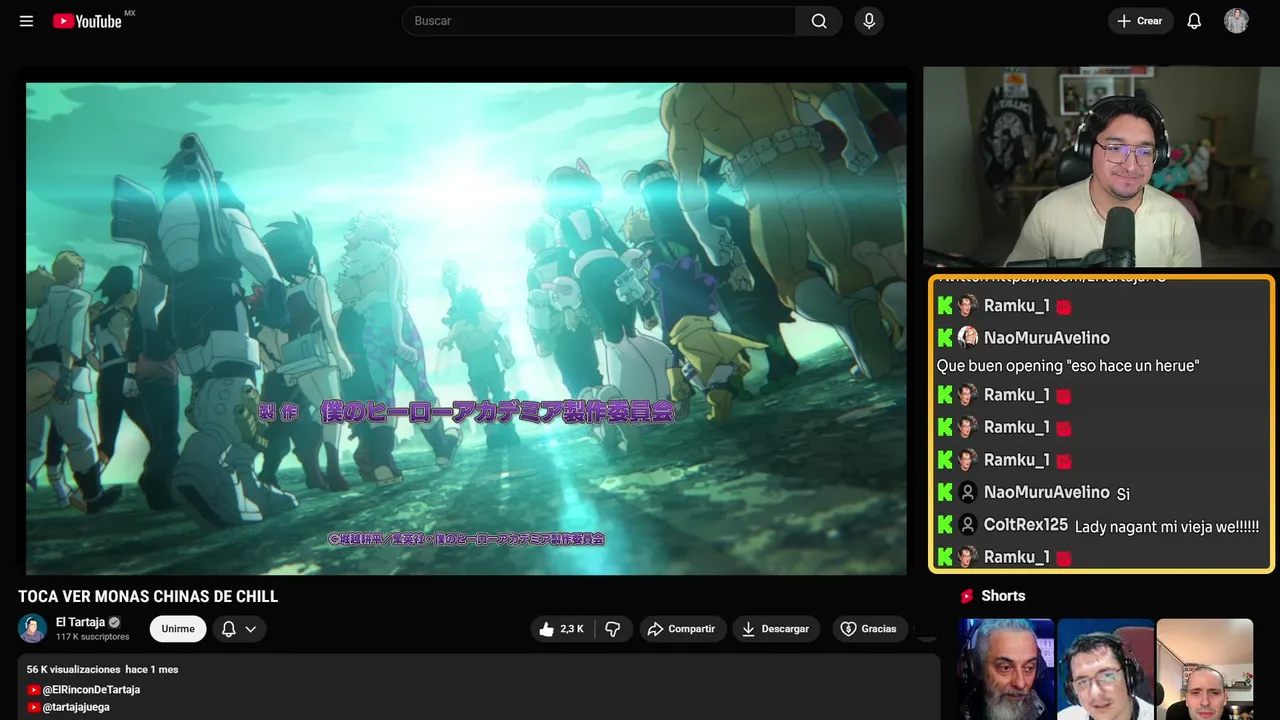Open the account avatar menu
1280x720 pixels.
click(1236, 21)
